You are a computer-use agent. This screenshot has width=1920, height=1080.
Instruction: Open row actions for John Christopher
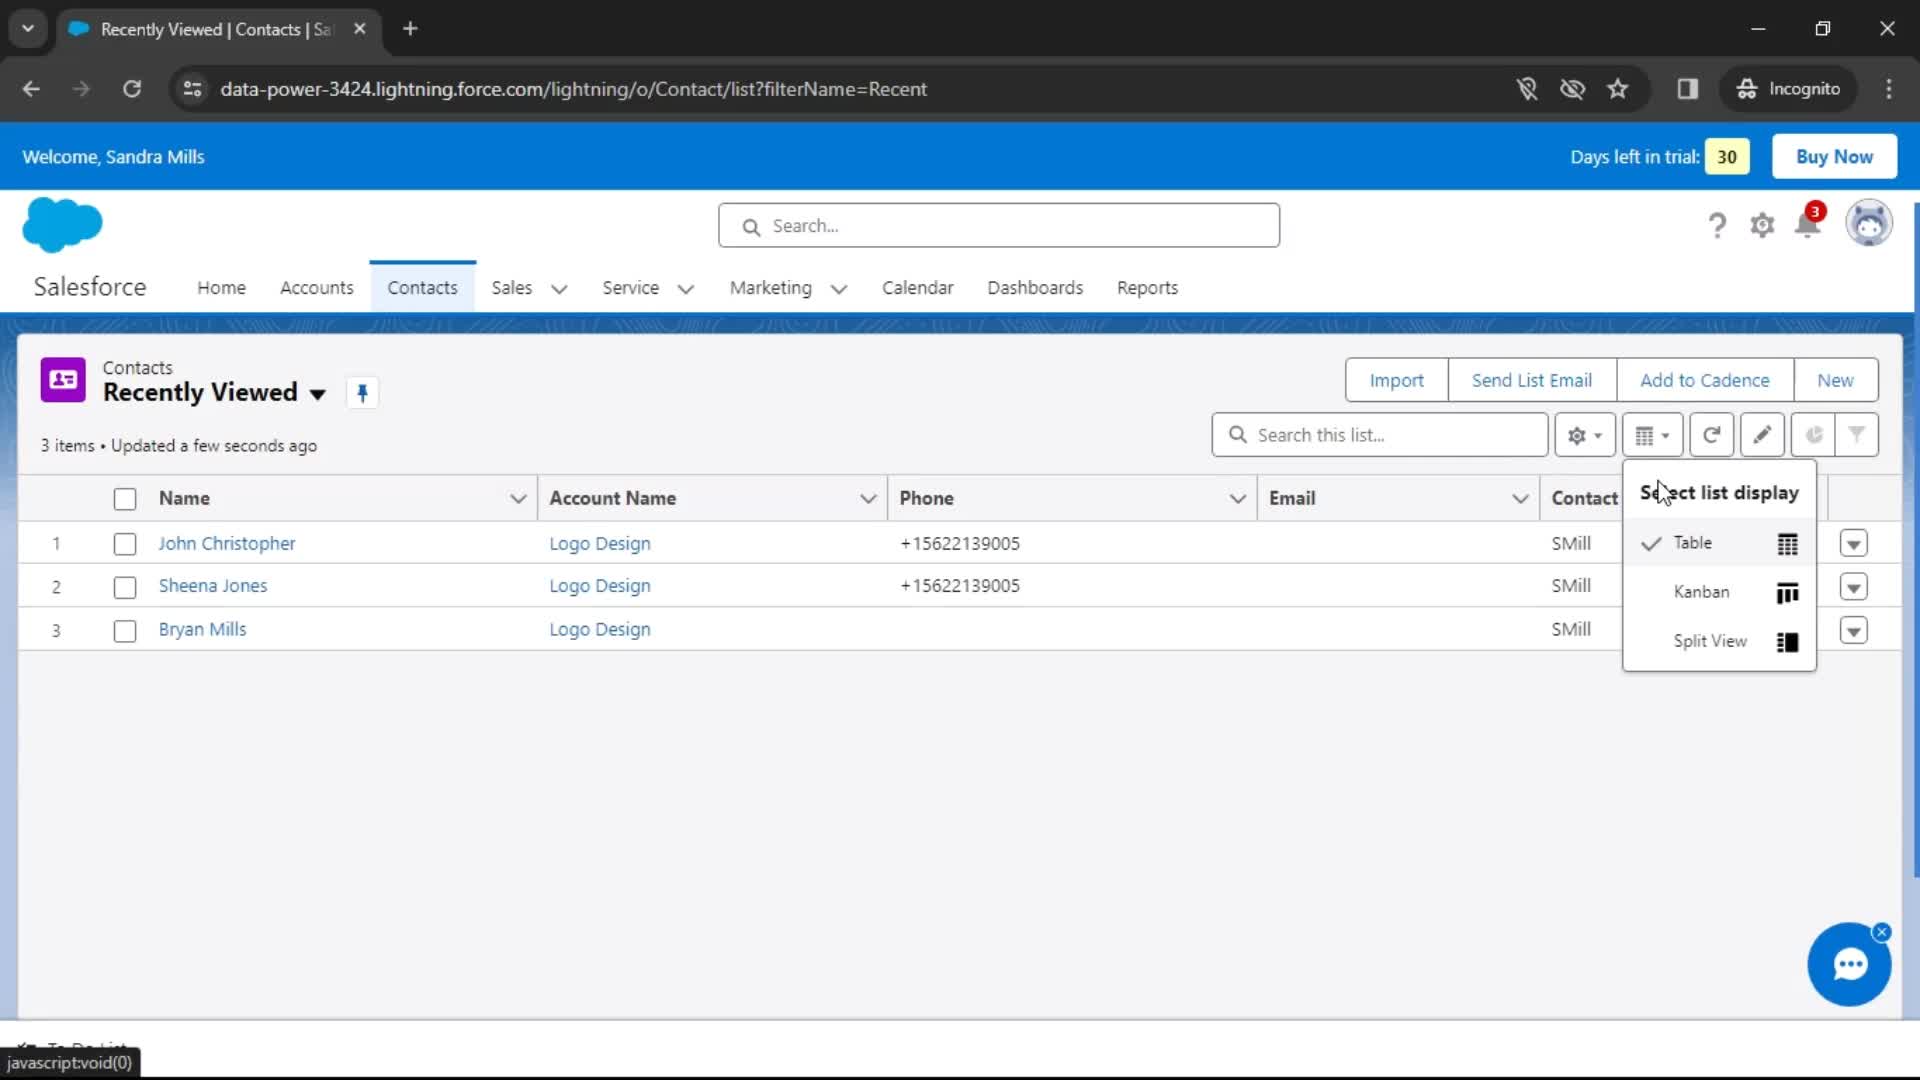pyautogui.click(x=1853, y=543)
